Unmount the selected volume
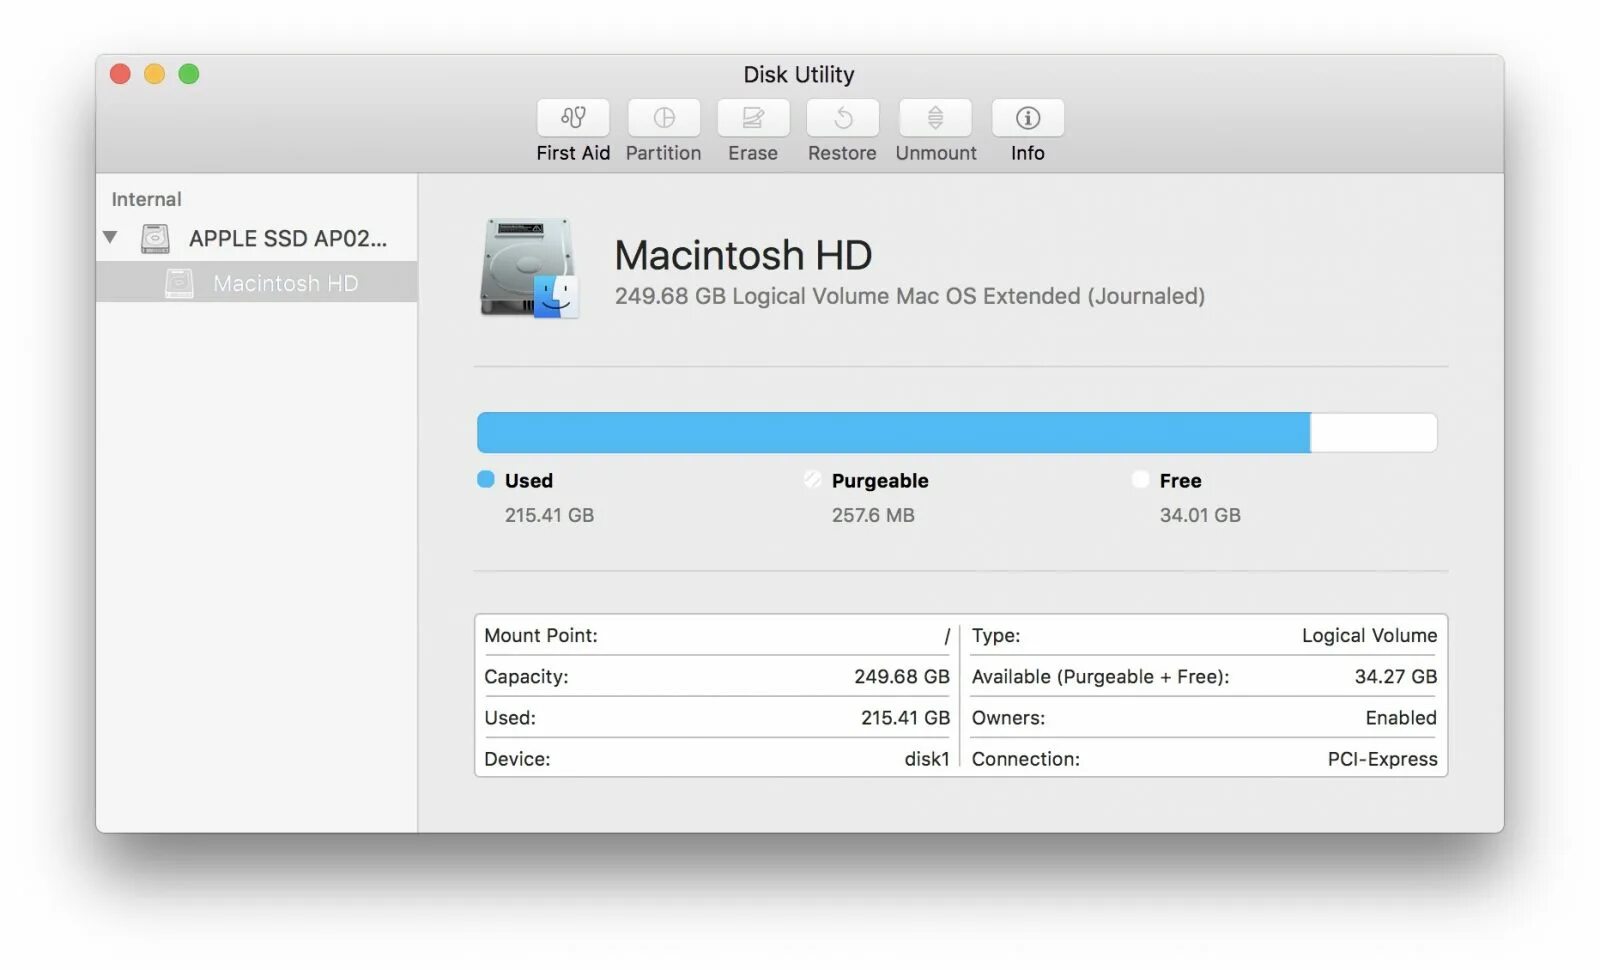1600x970 pixels. [934, 130]
